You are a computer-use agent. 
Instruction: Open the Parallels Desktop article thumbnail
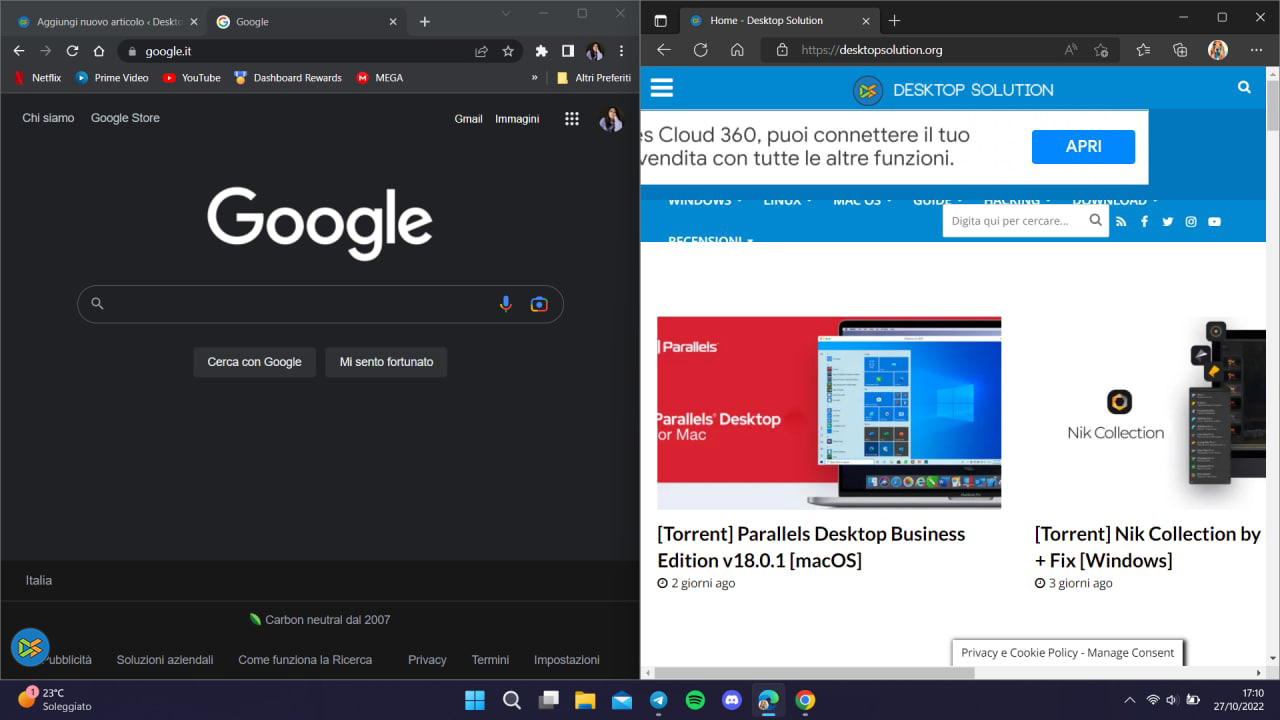829,413
